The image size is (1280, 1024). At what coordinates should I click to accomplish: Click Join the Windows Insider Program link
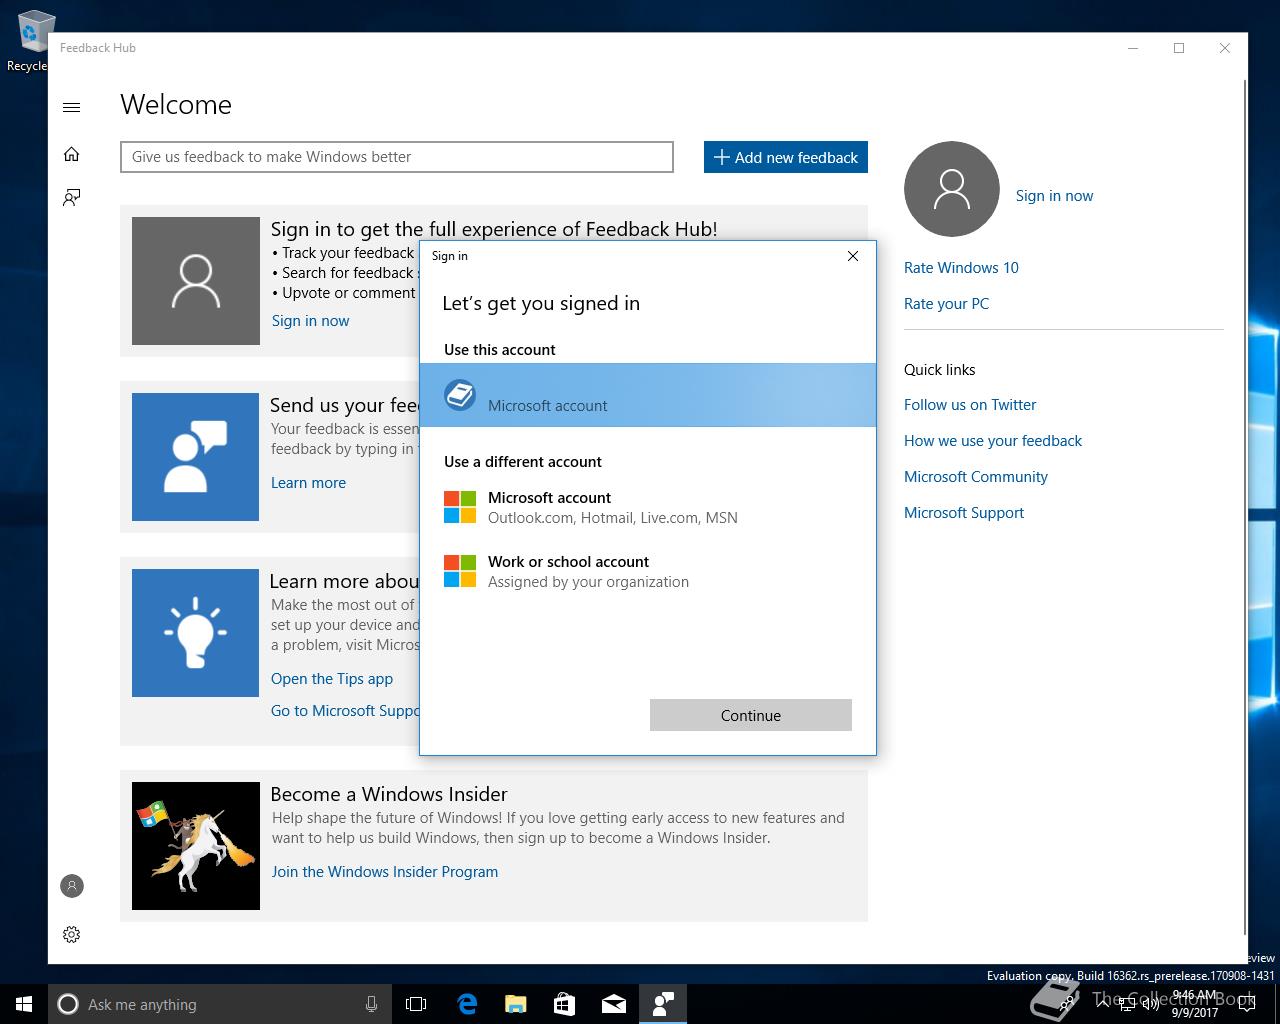(x=385, y=872)
